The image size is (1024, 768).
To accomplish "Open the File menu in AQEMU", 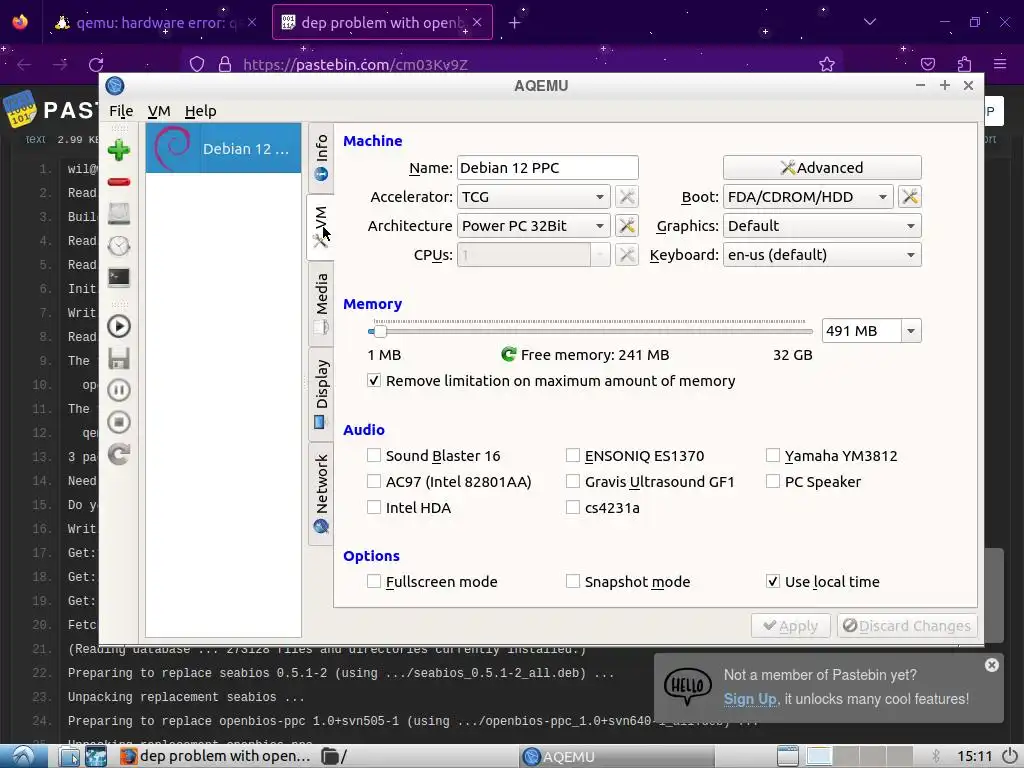I will pos(121,111).
